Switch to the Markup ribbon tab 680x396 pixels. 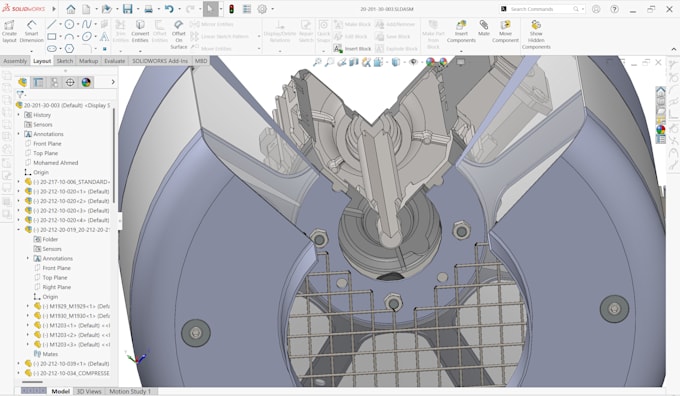pos(88,61)
